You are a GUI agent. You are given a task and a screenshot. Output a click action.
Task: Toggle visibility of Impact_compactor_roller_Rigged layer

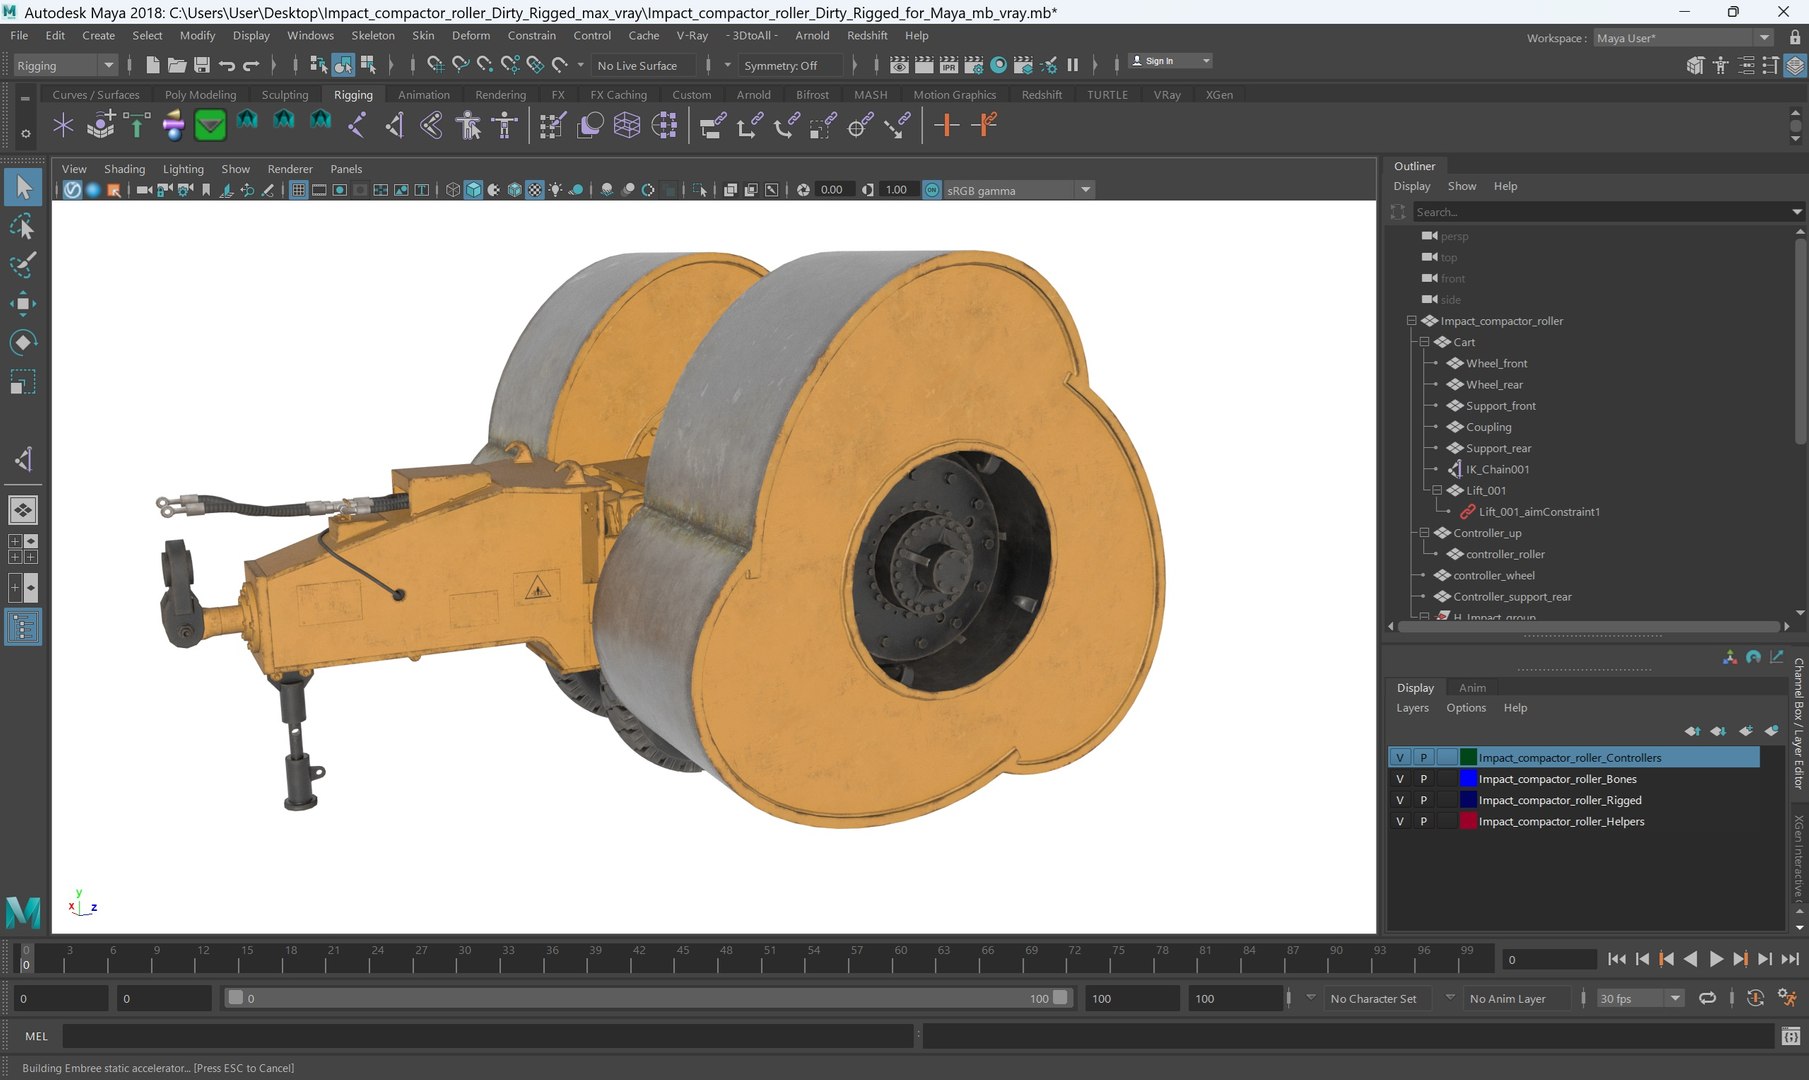pos(1400,800)
